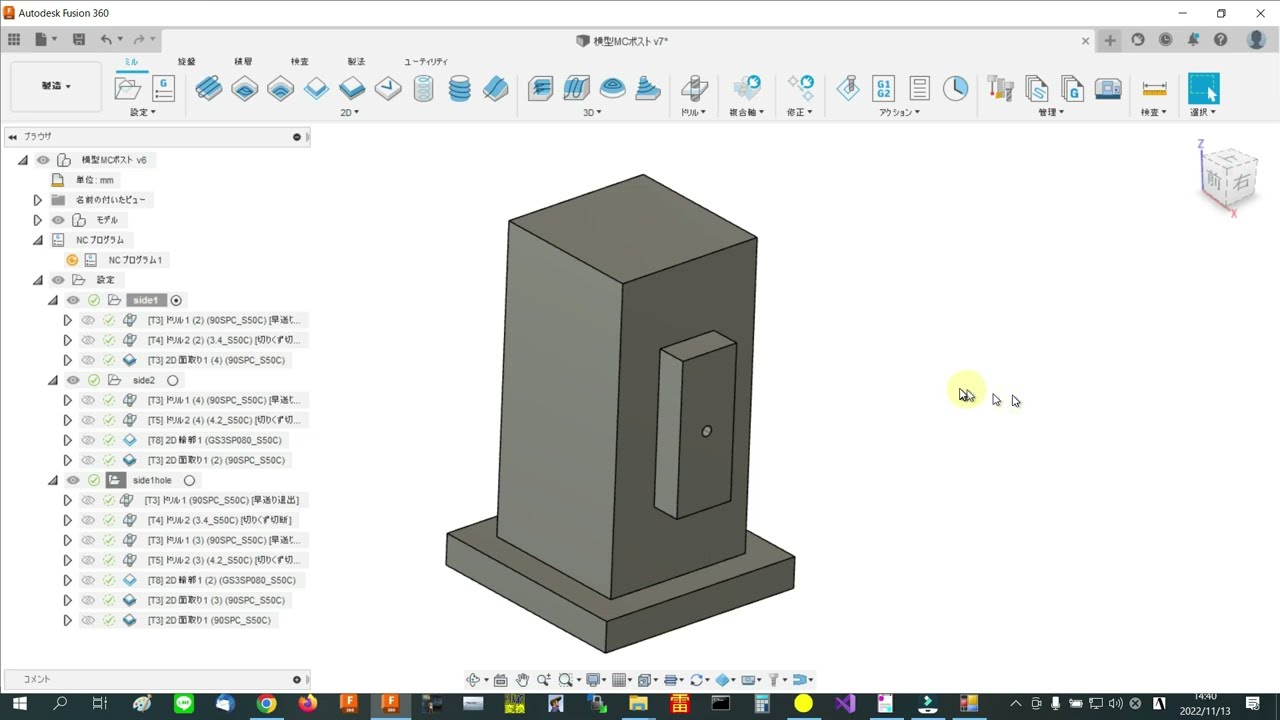Screen dimensions: 1280x720
Task: Collapse the side2 setup tree node
Action: 53,380
